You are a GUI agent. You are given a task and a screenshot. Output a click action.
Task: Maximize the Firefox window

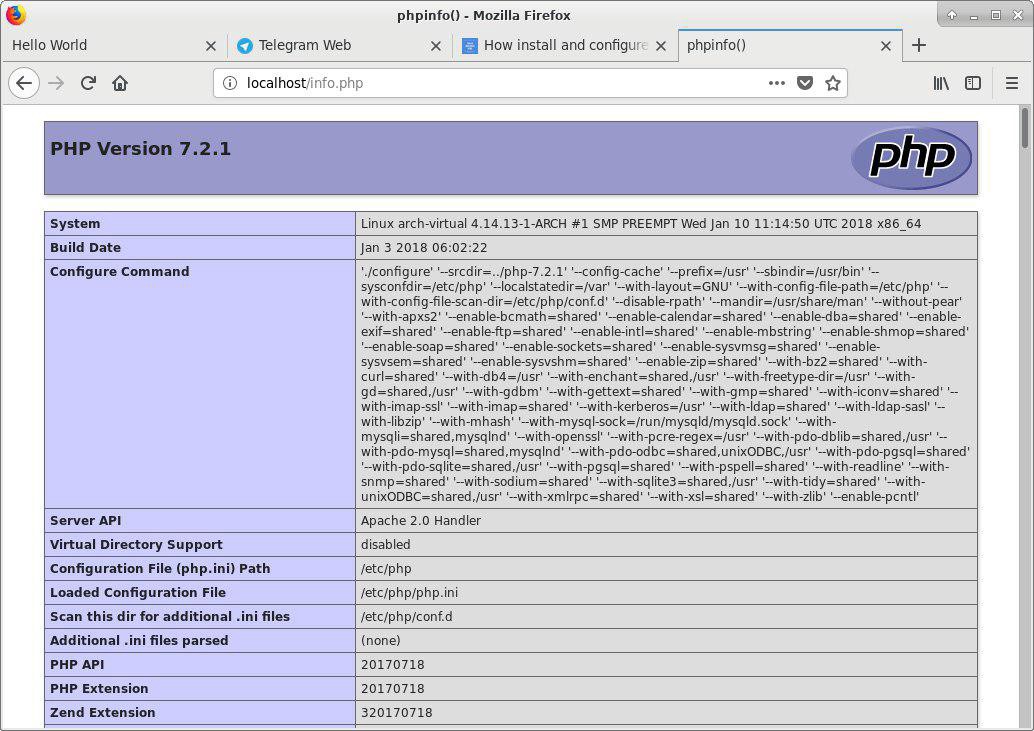click(x=996, y=15)
